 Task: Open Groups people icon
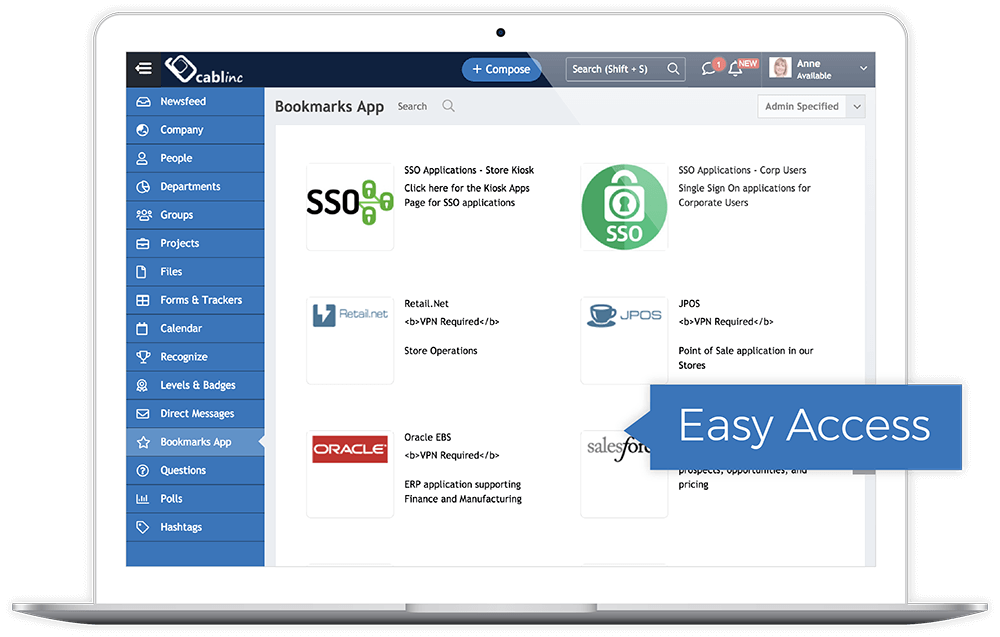(x=144, y=215)
